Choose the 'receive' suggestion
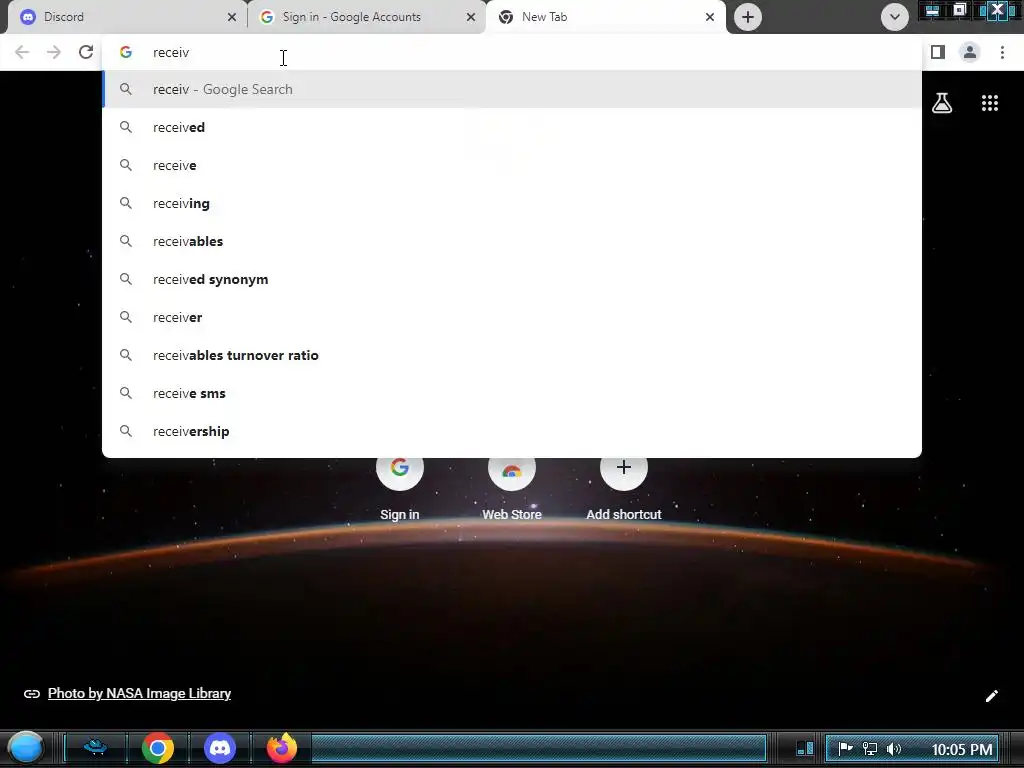Viewport: 1024px width, 768px height. pos(512,165)
